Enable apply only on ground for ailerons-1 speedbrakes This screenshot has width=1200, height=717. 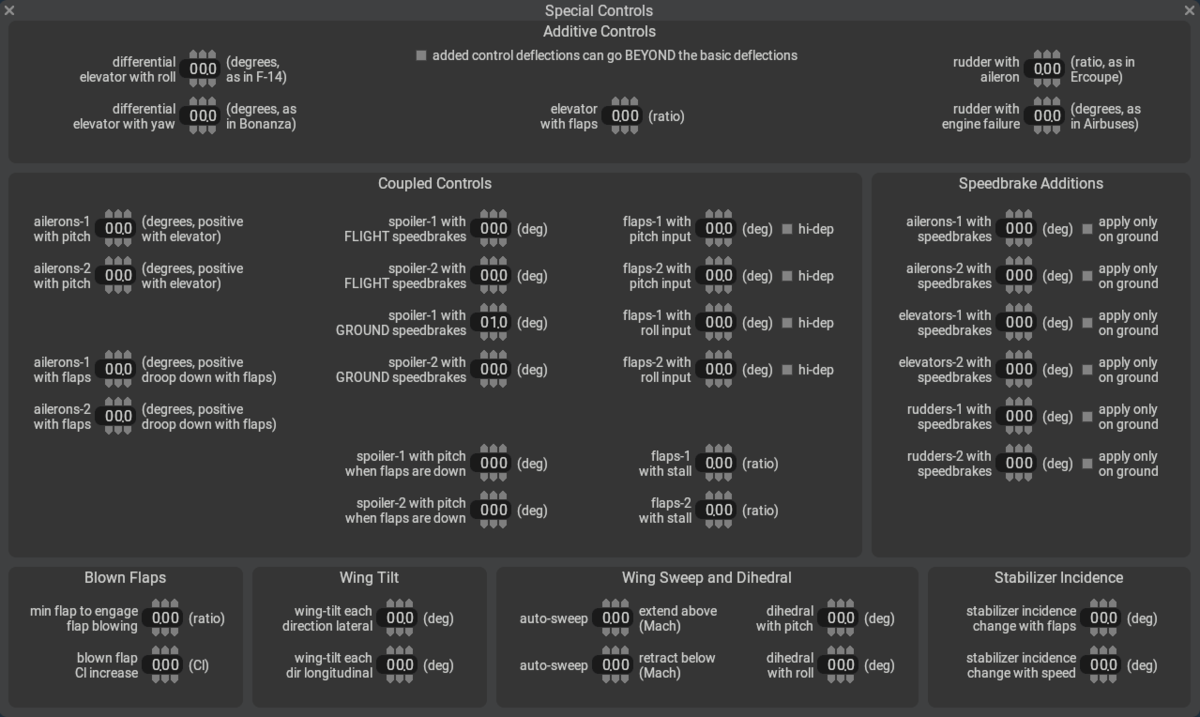[1087, 229]
